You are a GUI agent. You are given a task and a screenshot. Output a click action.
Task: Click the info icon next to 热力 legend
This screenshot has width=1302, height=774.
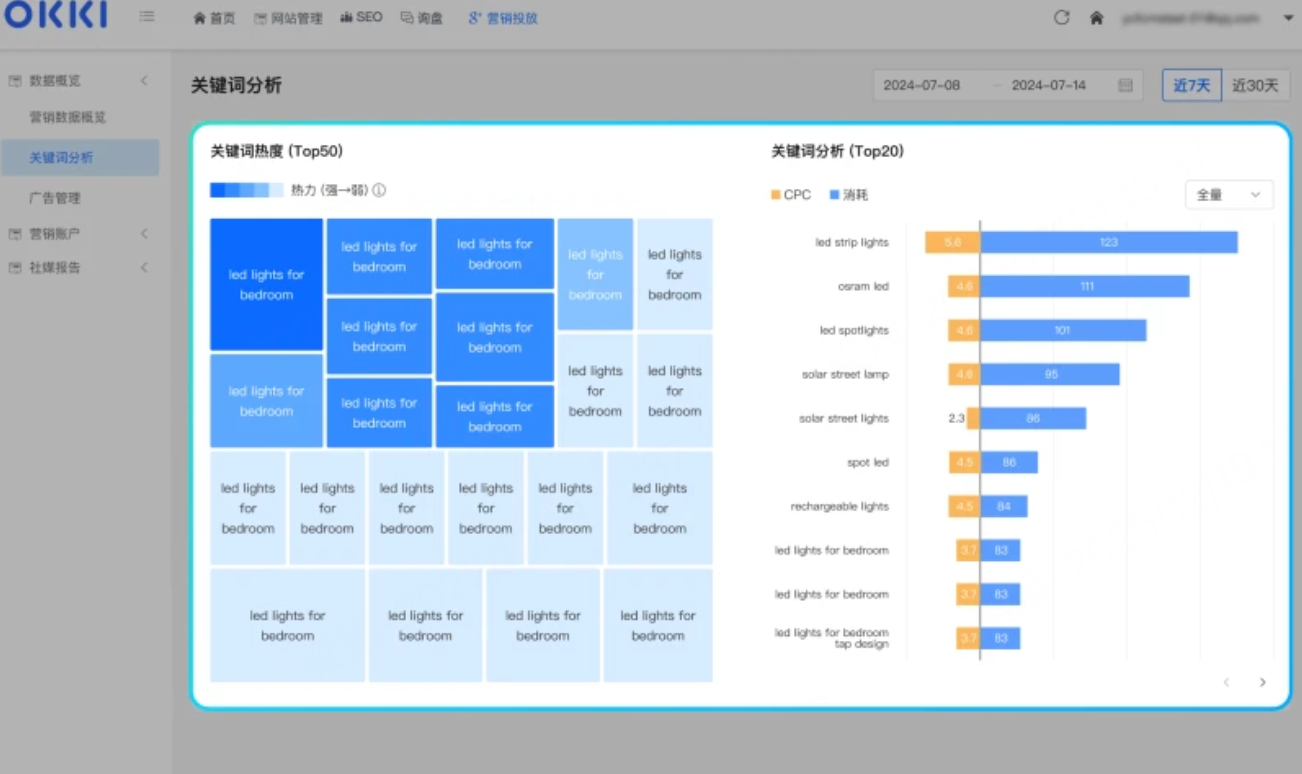point(379,190)
